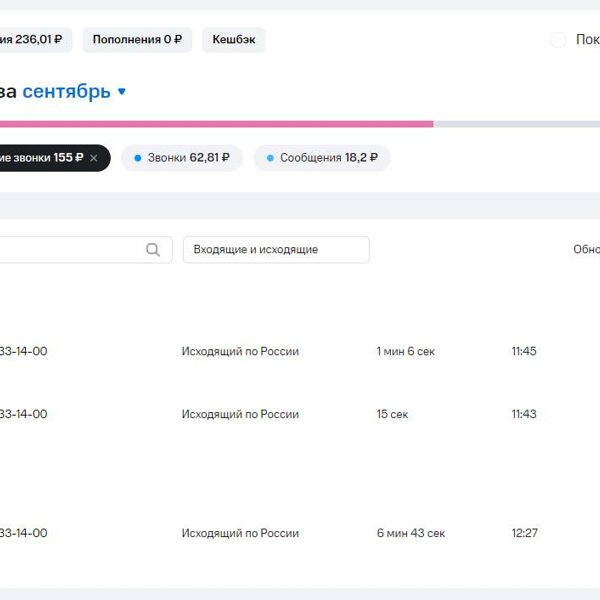Open the 'сентябрь' month dropdown
The width and height of the screenshot is (600, 600).
66,92
